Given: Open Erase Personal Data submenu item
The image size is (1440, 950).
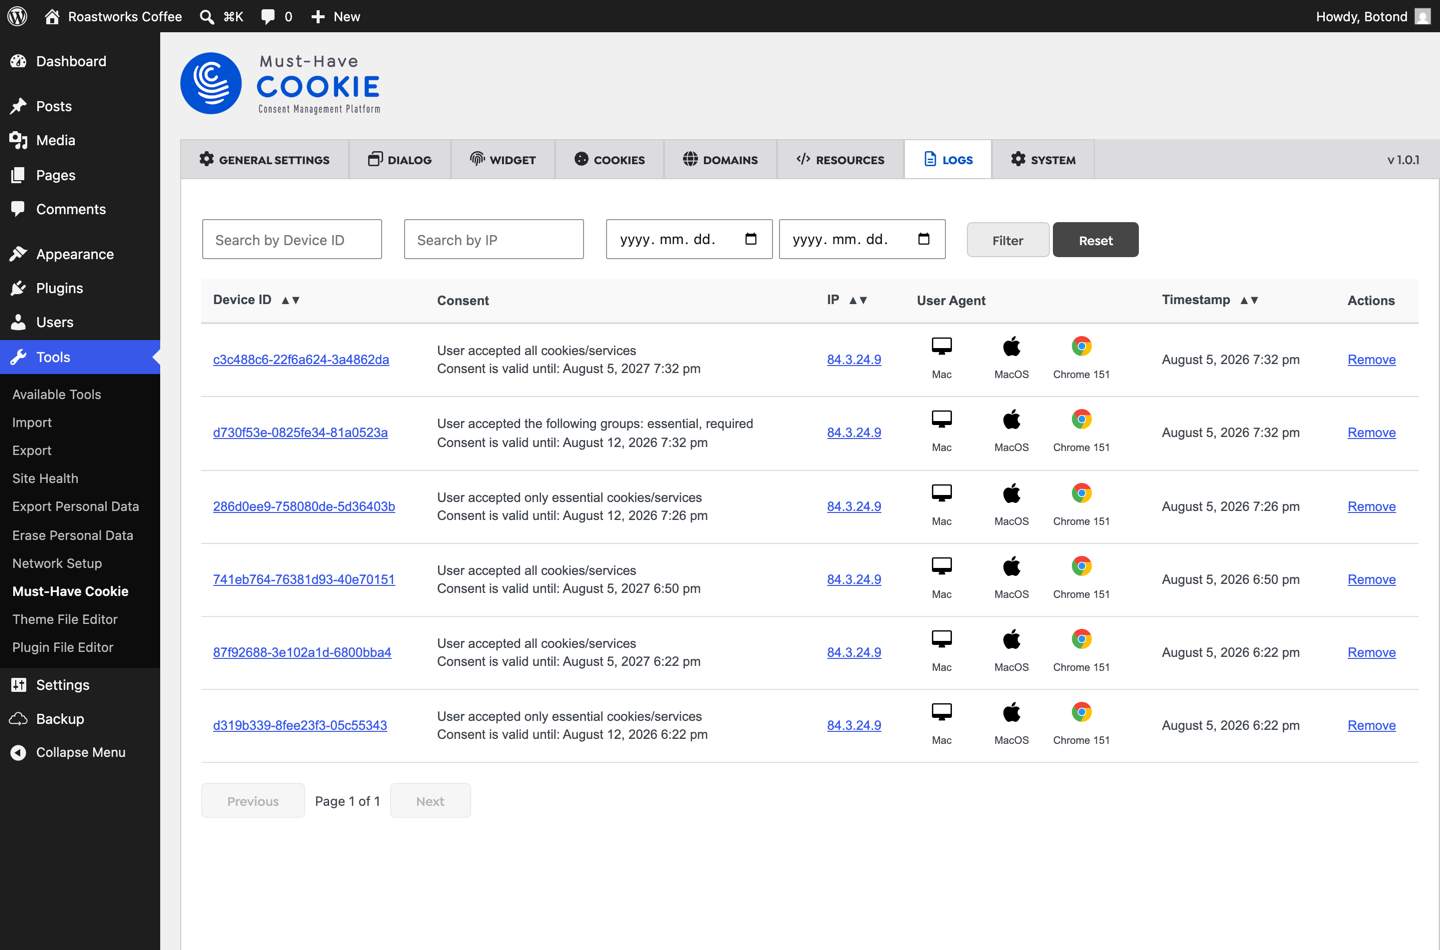Looking at the screenshot, I should coord(73,535).
